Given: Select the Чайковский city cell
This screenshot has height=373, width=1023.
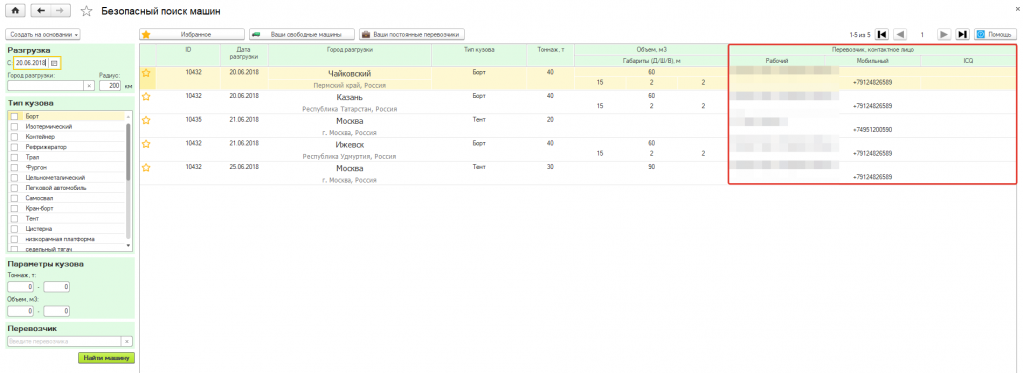Looking at the screenshot, I should (350, 74).
